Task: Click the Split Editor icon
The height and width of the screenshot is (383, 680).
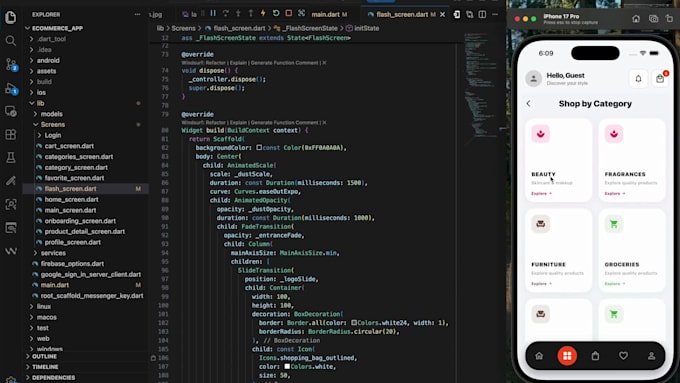Action: pyautogui.click(x=482, y=14)
